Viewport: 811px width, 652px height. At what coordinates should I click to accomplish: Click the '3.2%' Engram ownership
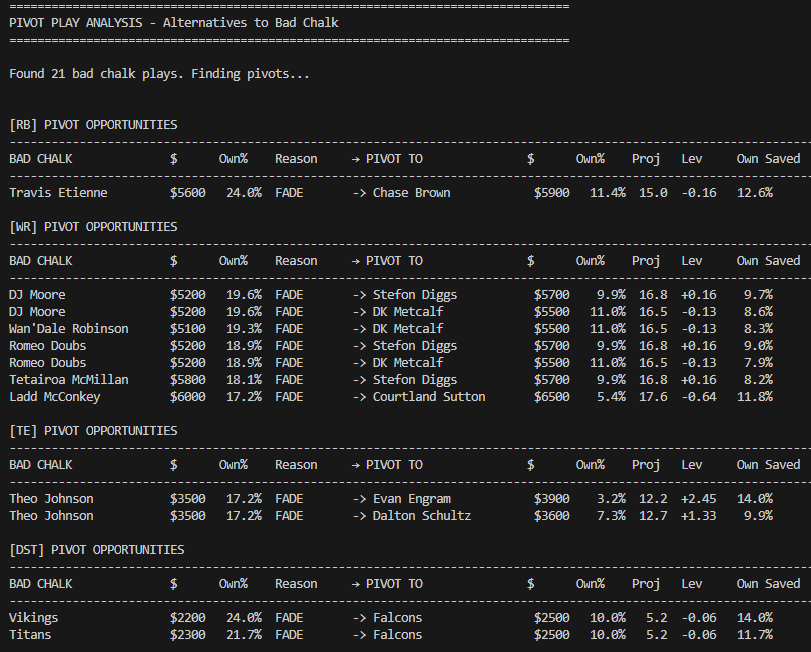click(611, 499)
